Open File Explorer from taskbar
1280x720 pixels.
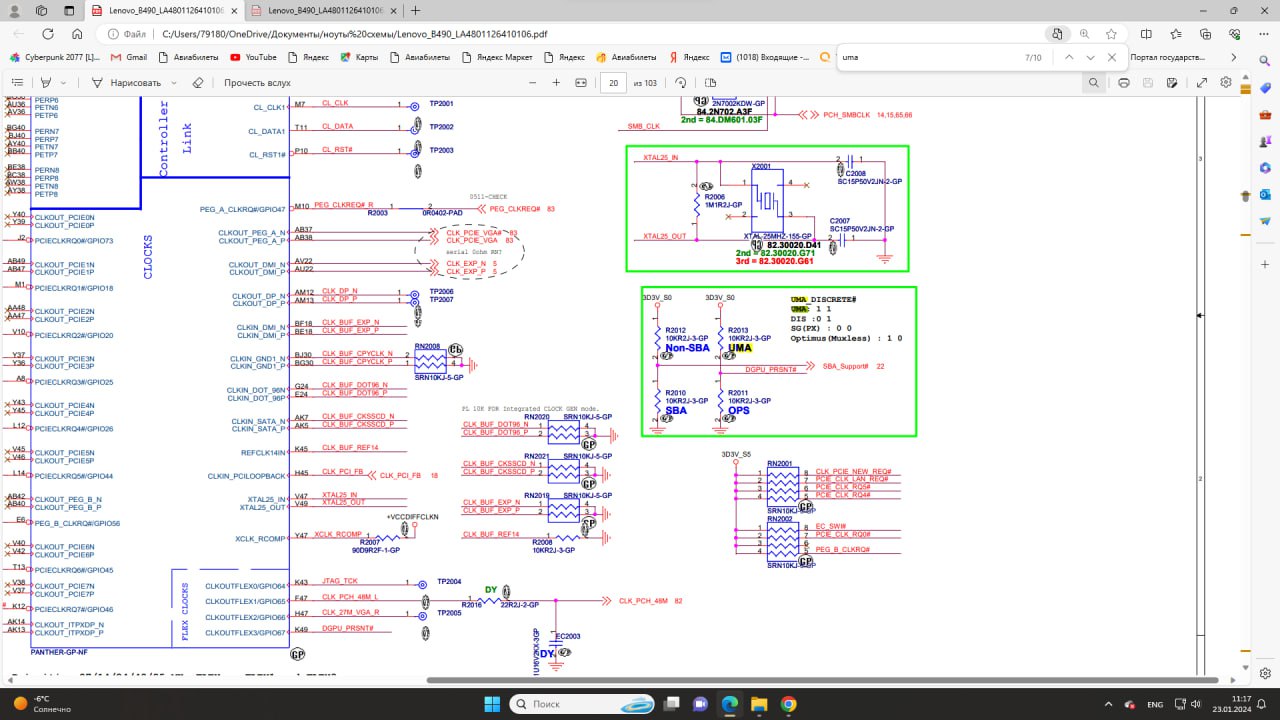click(759, 704)
